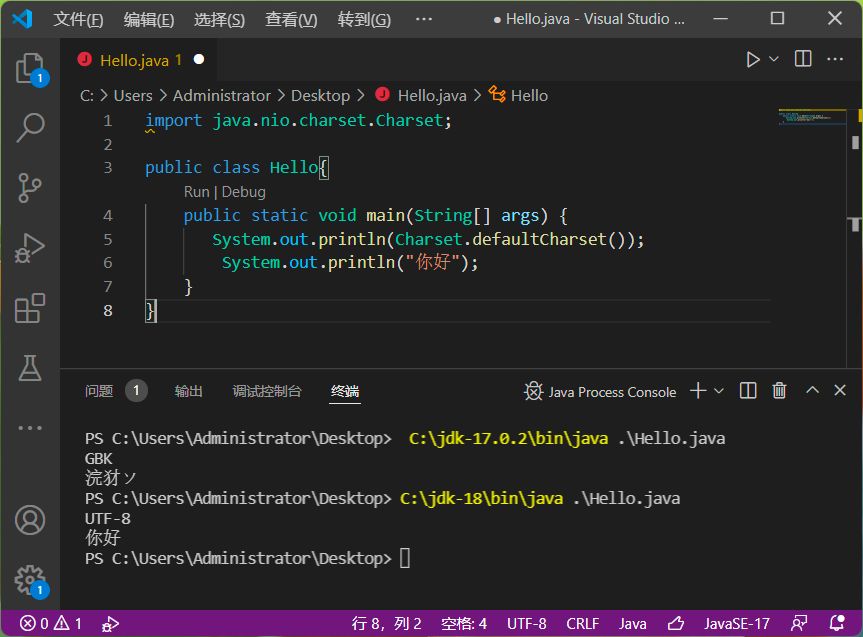Screen dimensions: 863x637
Task: Split the editor to the right
Action: click(x=803, y=58)
